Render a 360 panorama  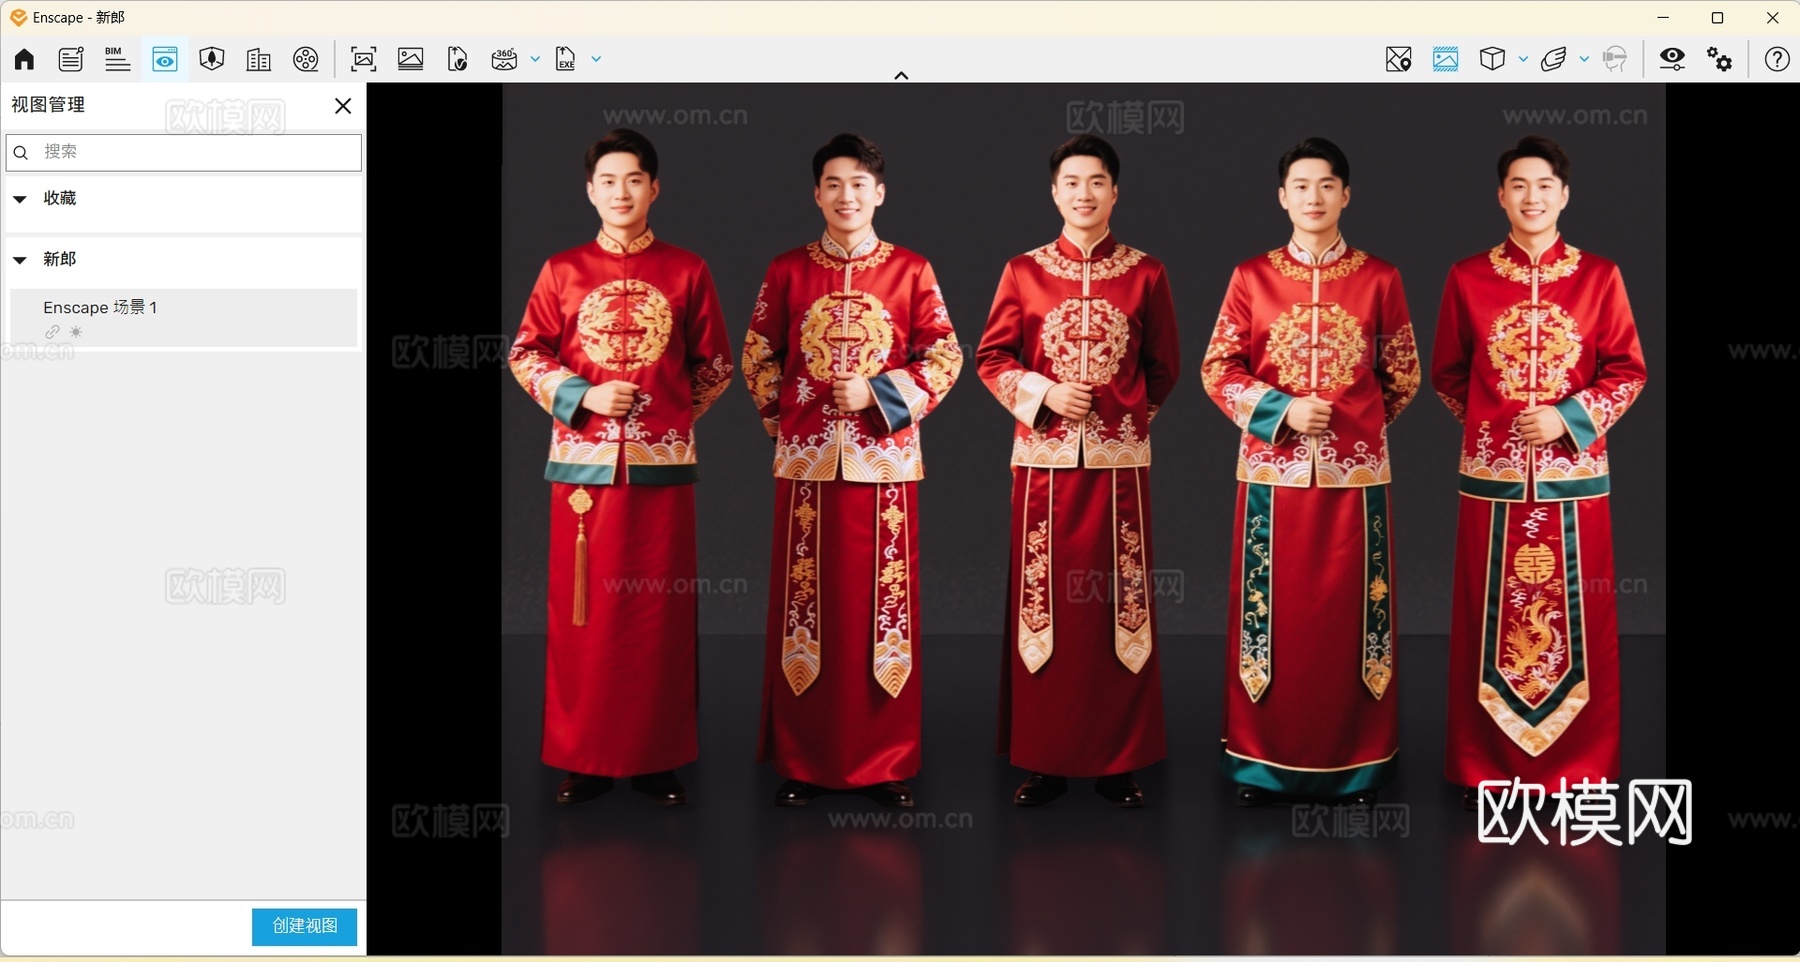[504, 59]
